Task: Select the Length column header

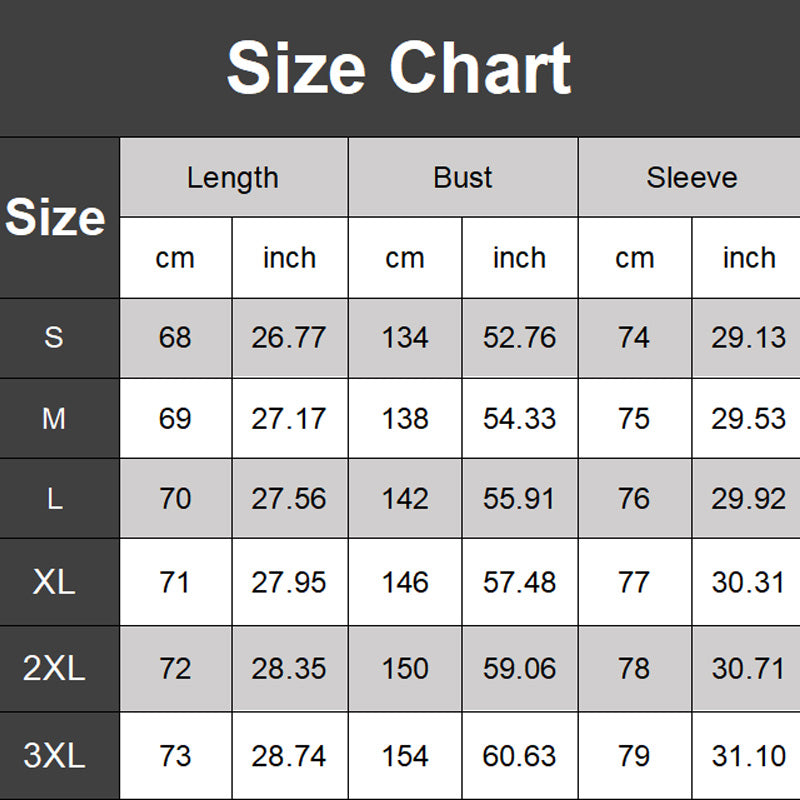Action: coord(233,178)
